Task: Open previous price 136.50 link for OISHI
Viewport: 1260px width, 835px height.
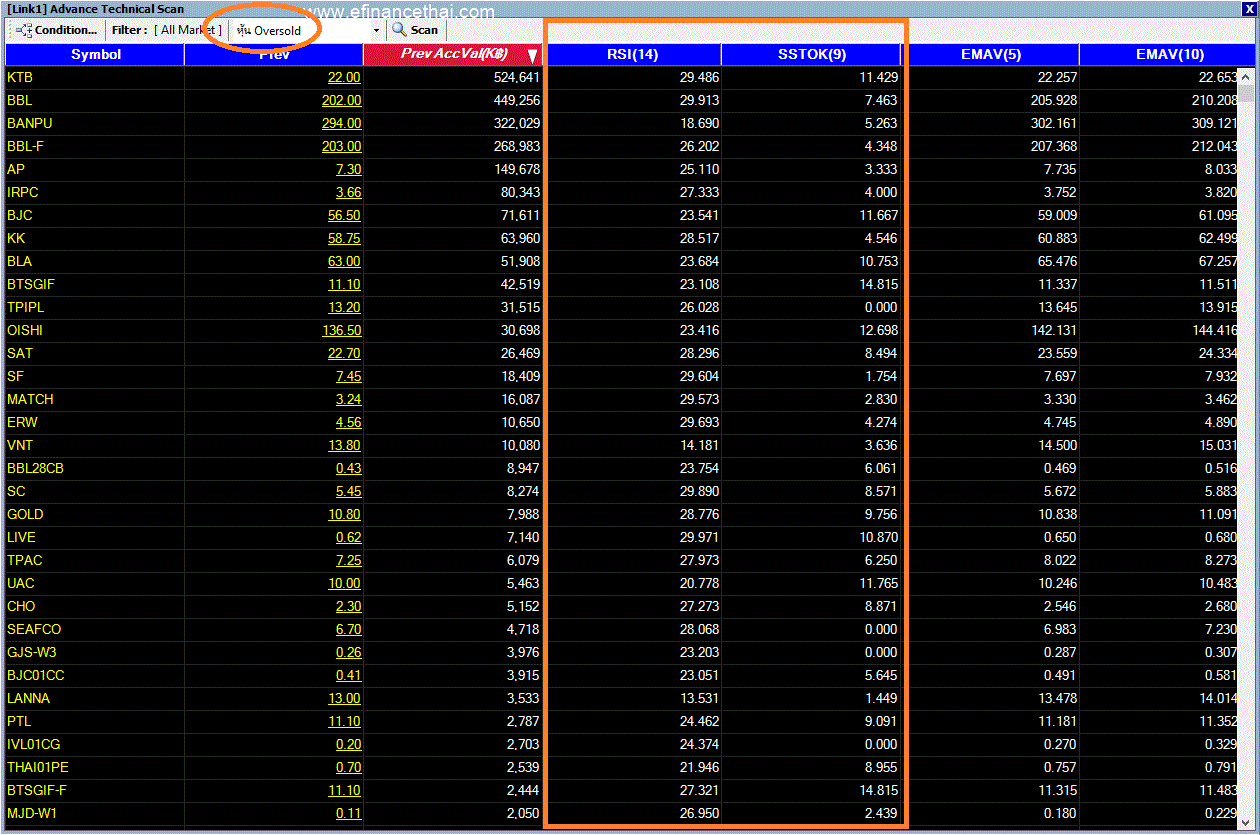Action: 341,330
